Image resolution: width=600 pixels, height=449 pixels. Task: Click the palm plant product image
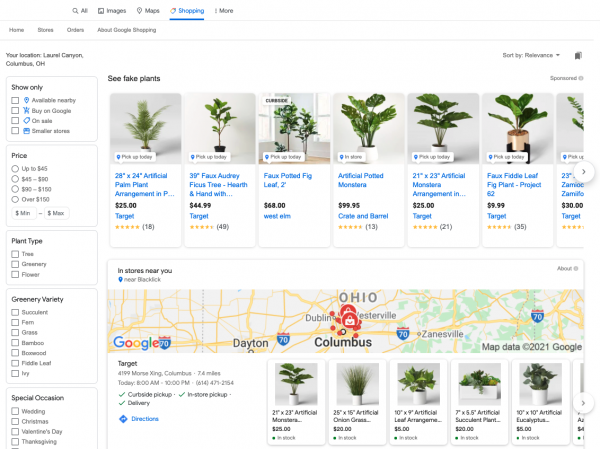pos(145,129)
